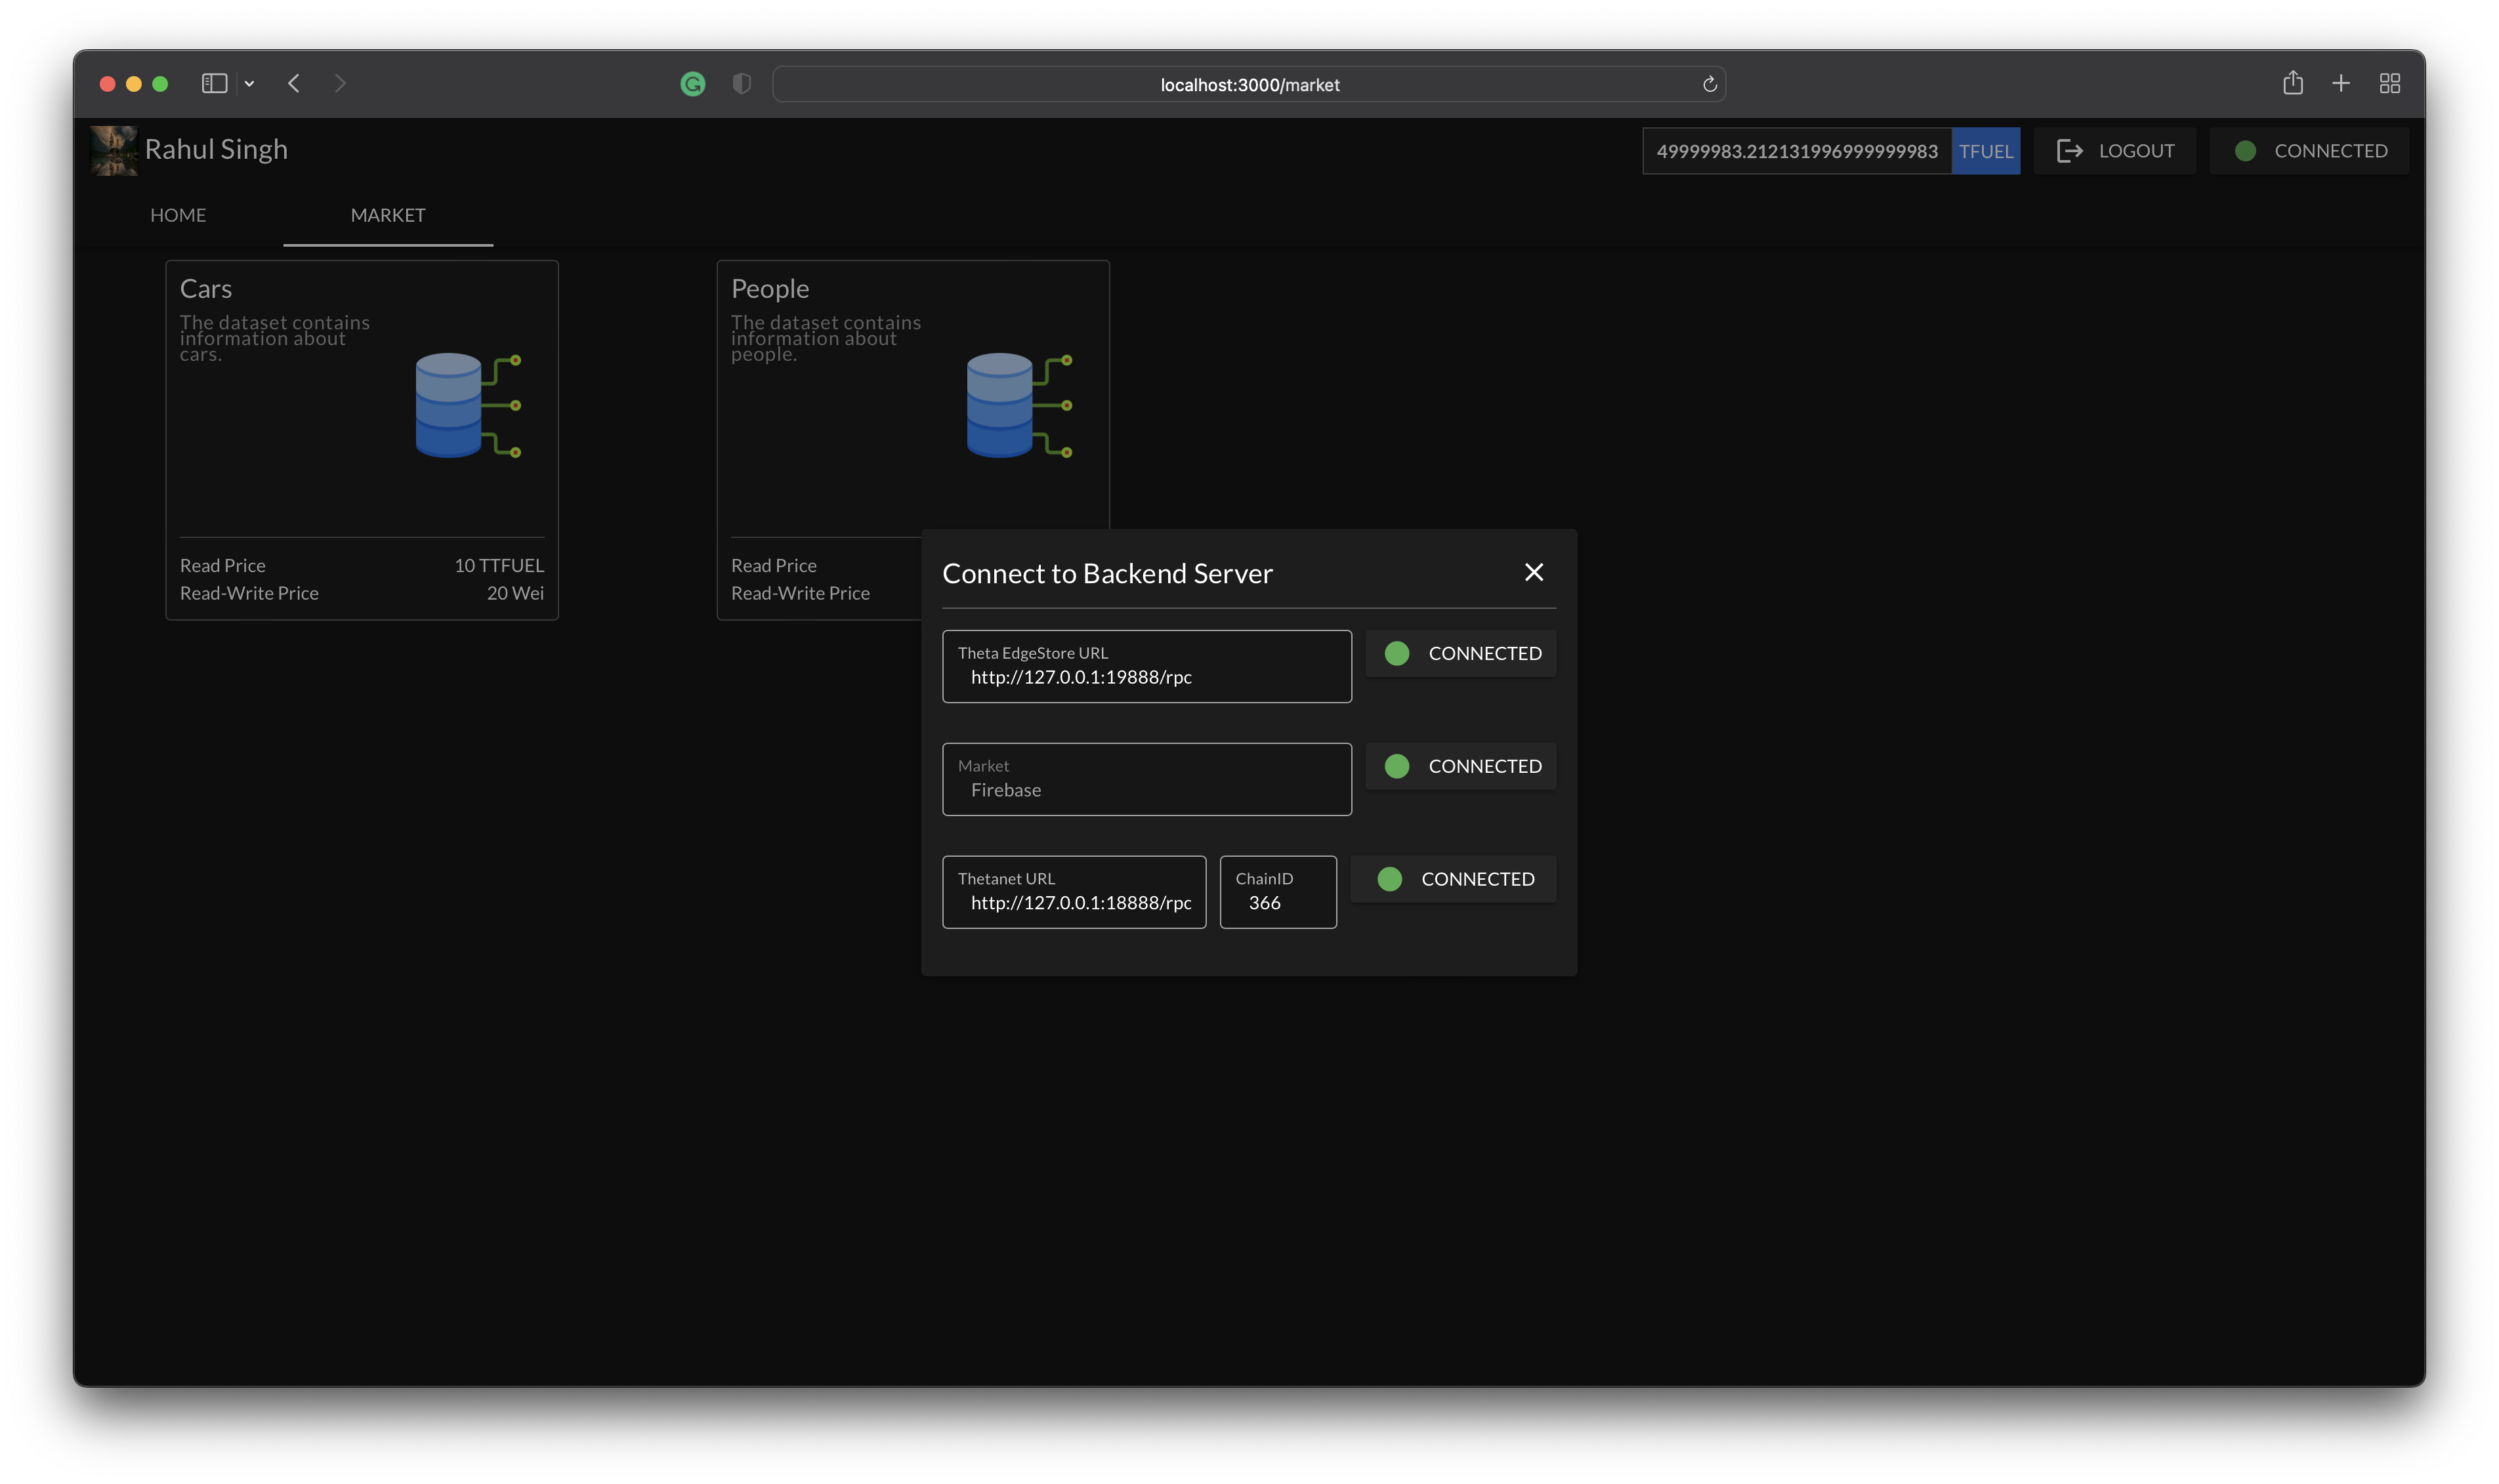This screenshot has height=1484, width=2499.
Task: Open the Safari share icon
Action: [2292, 83]
